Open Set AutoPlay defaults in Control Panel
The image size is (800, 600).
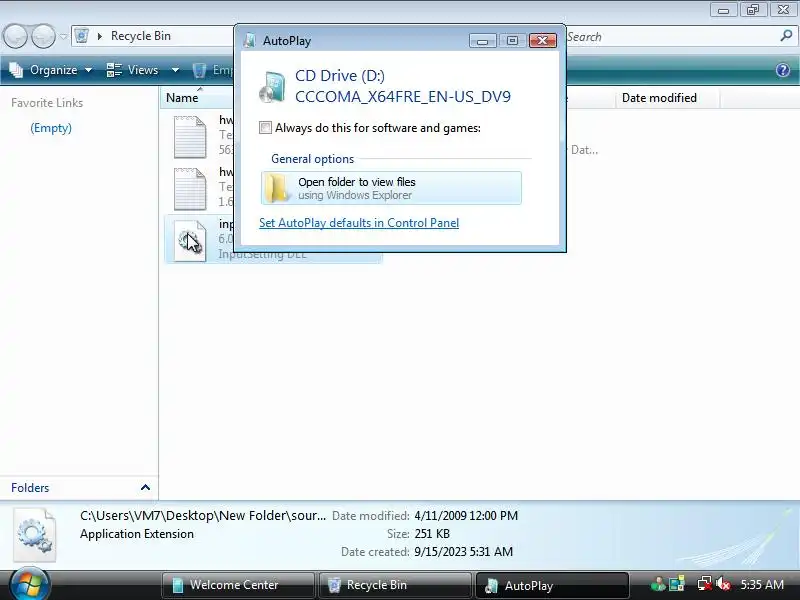tap(359, 223)
